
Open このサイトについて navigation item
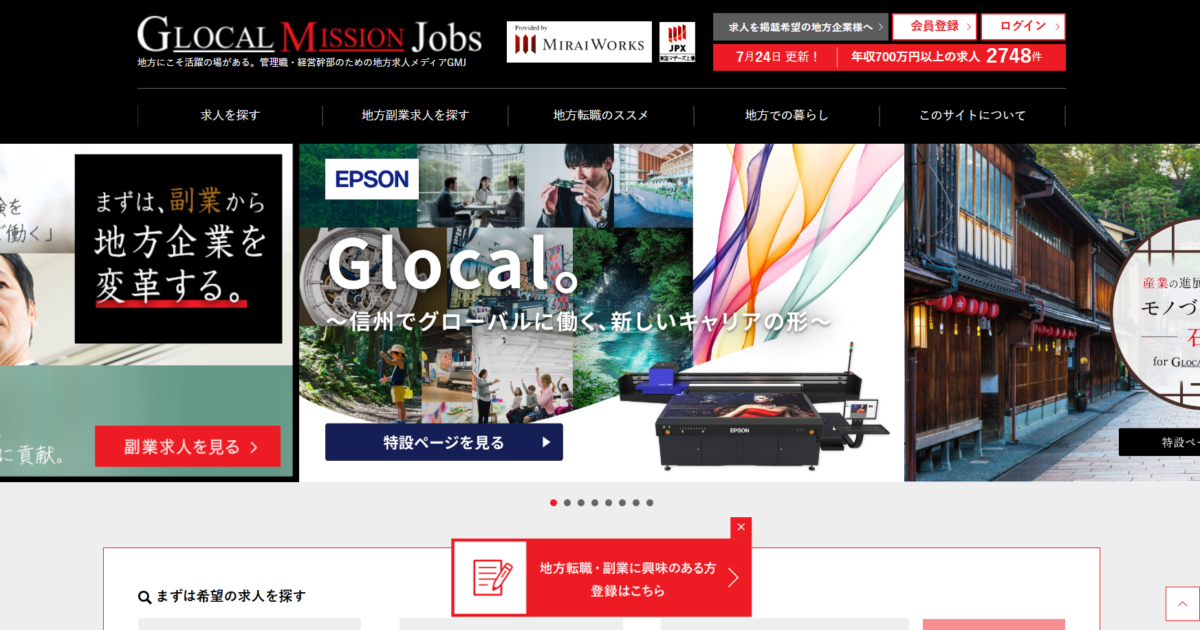(x=972, y=115)
